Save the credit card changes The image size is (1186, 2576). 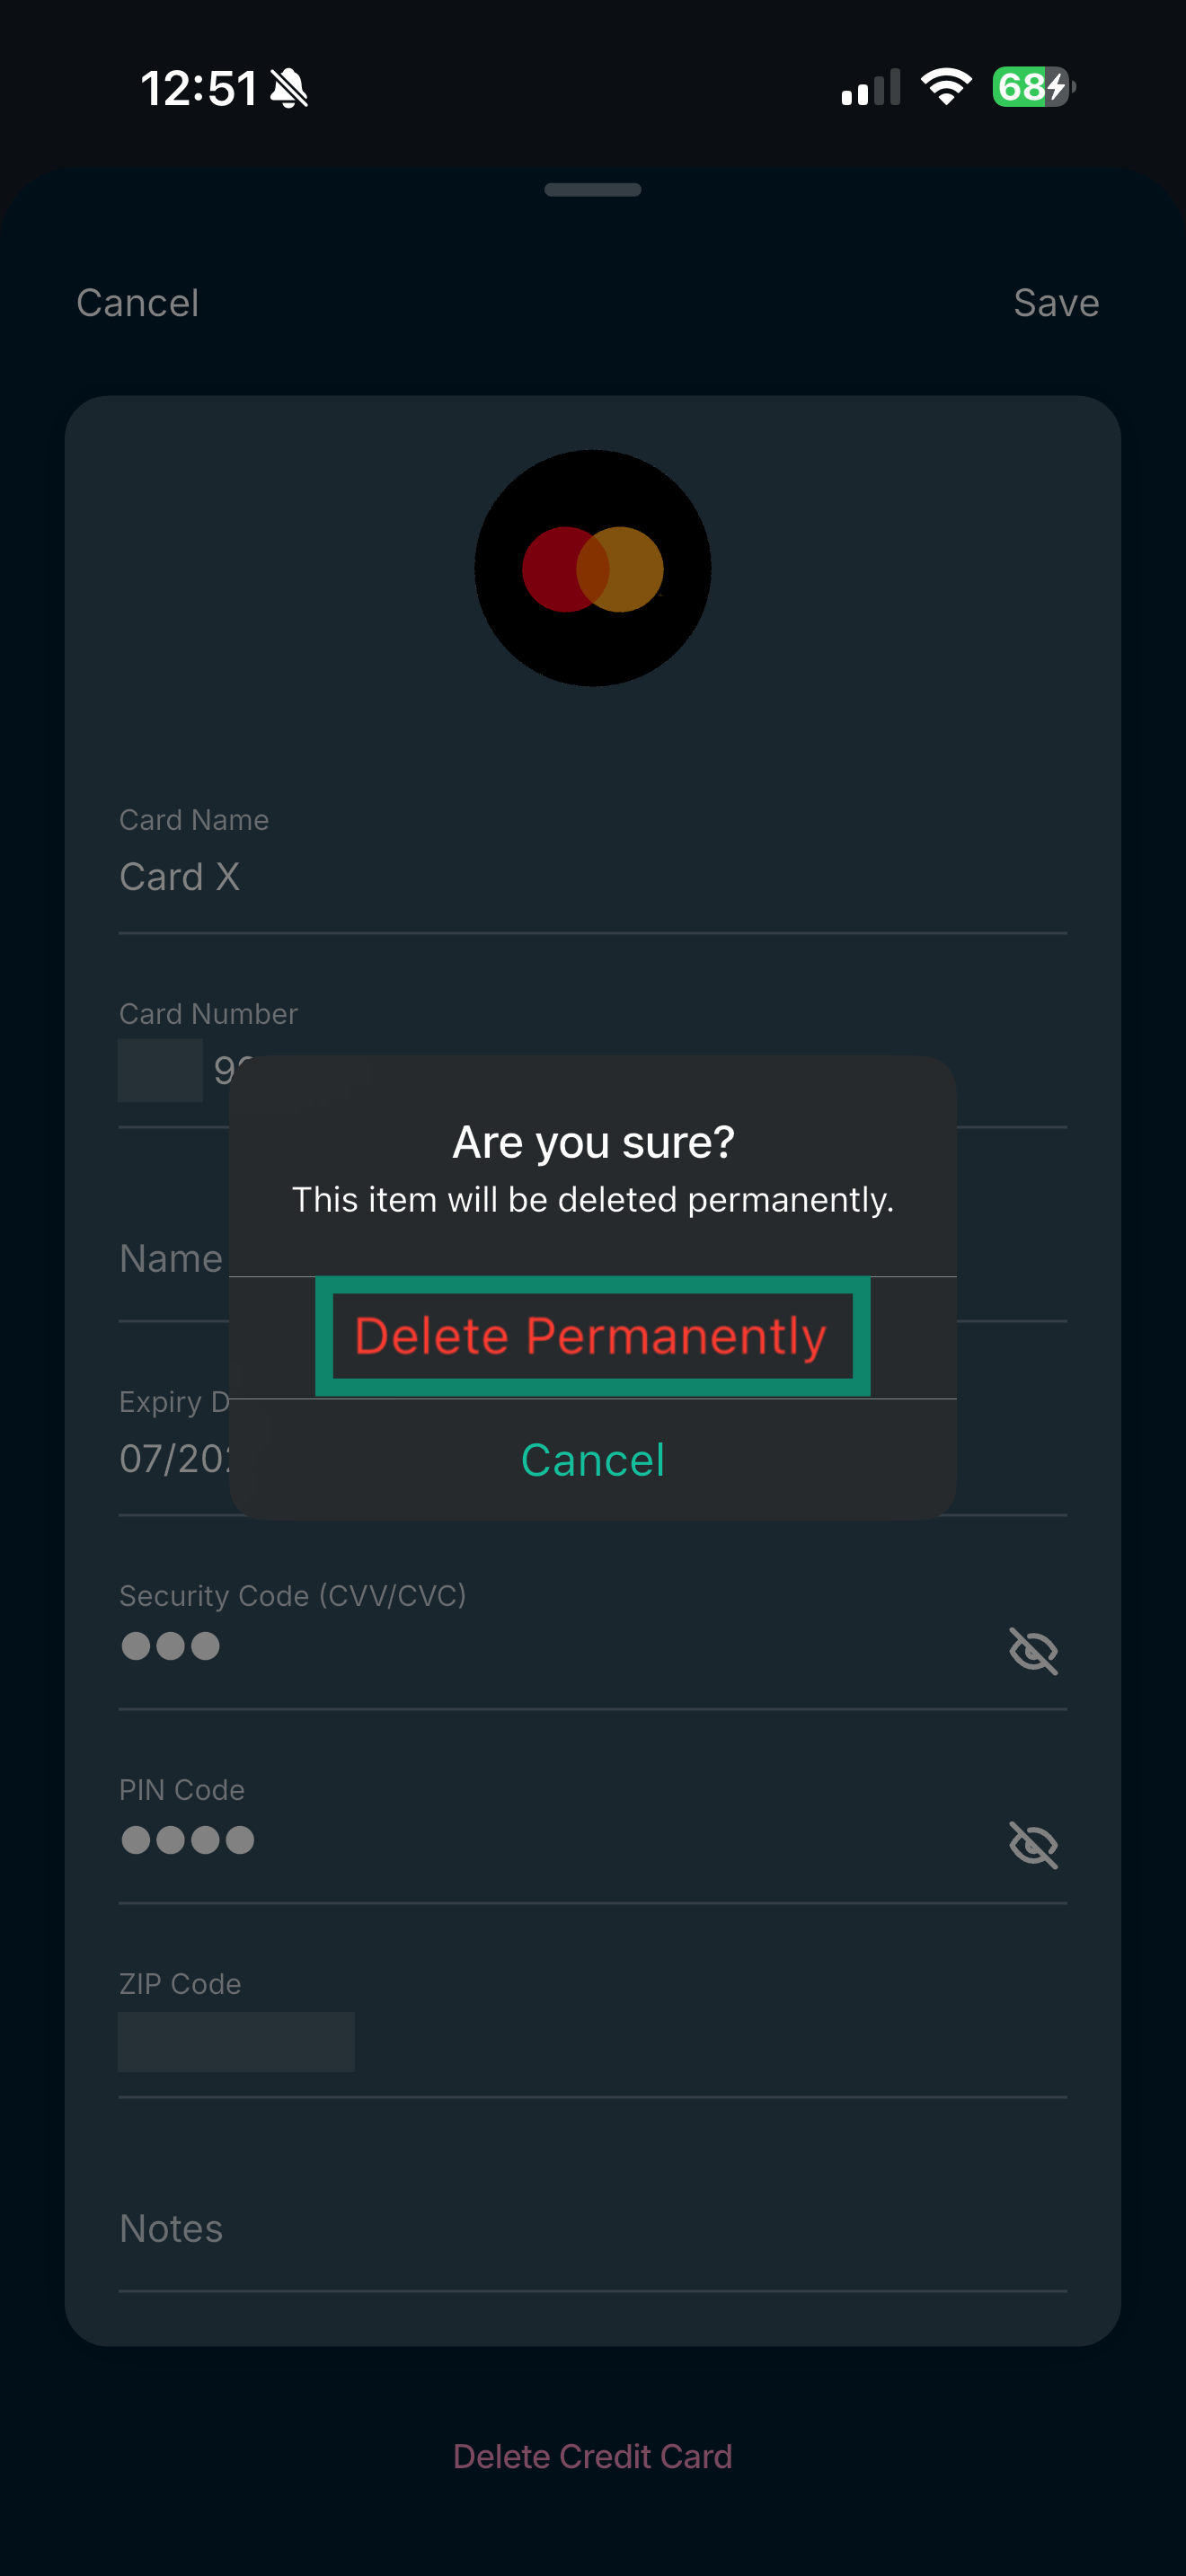[x=1055, y=303]
